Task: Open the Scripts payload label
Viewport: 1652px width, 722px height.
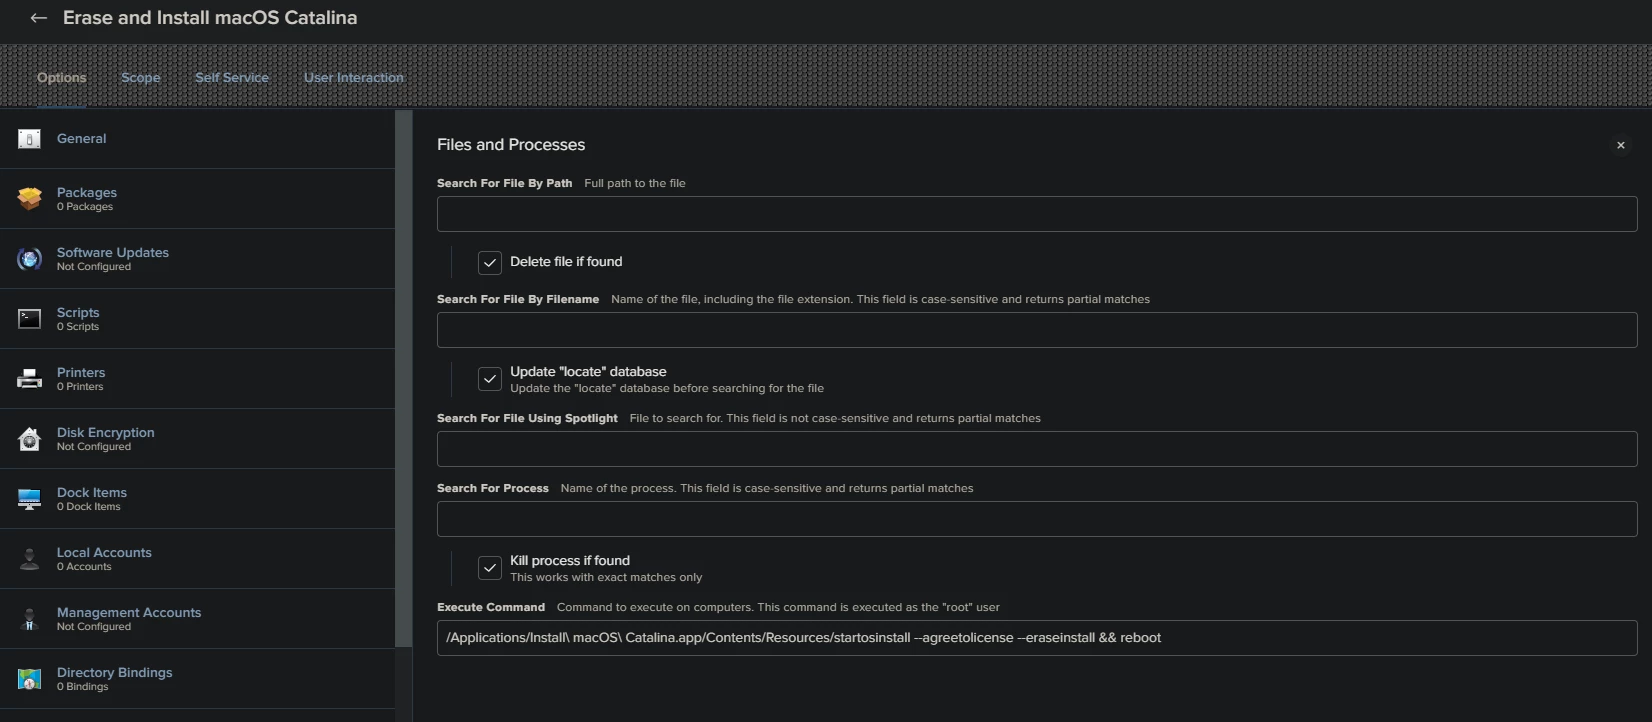Action: pos(78,312)
